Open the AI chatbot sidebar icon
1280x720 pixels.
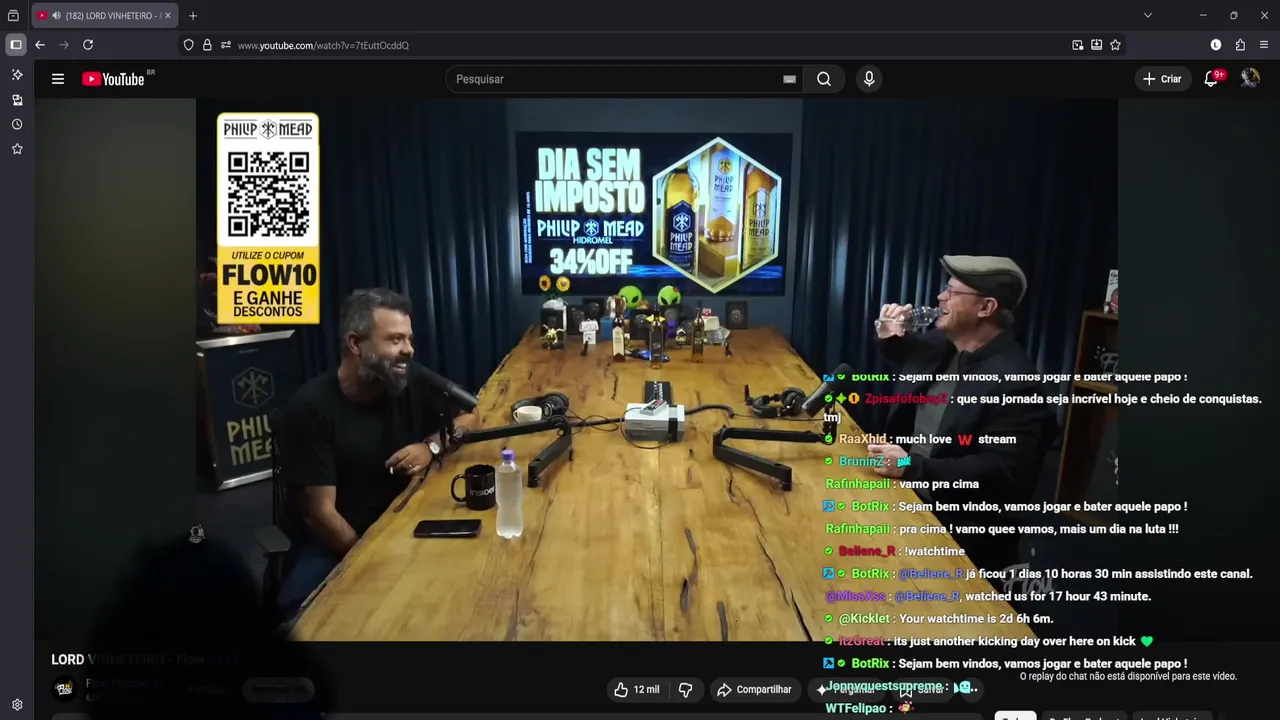coord(17,75)
